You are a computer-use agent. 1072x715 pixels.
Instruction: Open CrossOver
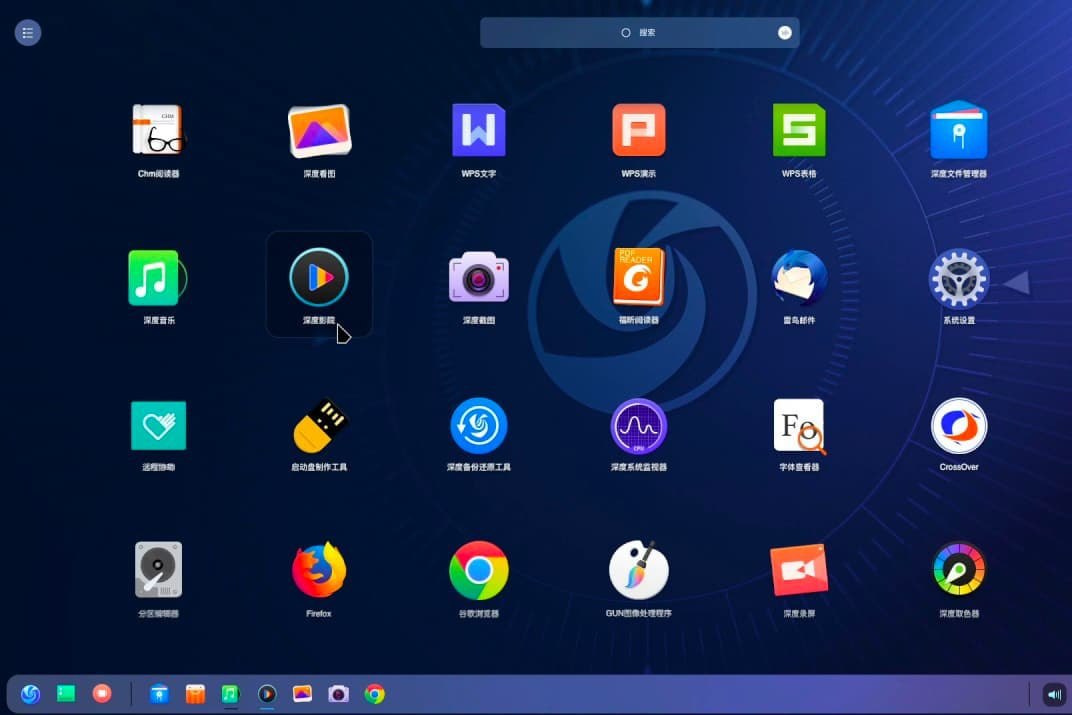click(959, 425)
